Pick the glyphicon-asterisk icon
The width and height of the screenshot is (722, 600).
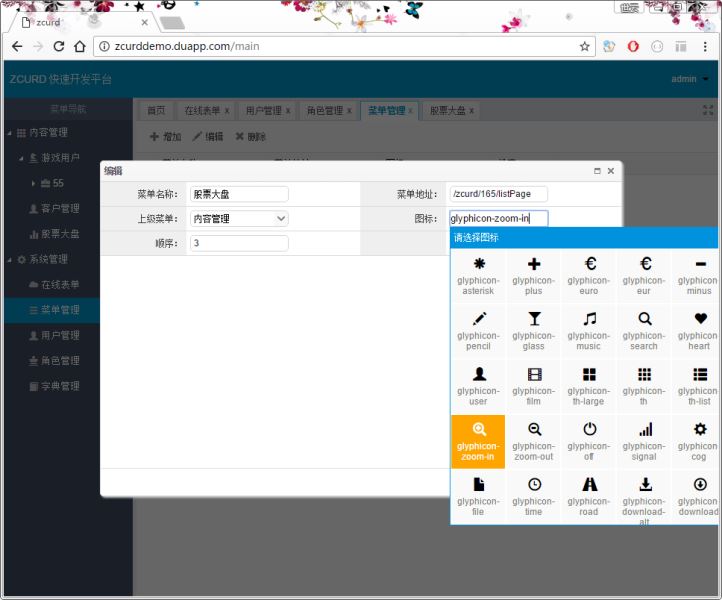click(x=478, y=276)
